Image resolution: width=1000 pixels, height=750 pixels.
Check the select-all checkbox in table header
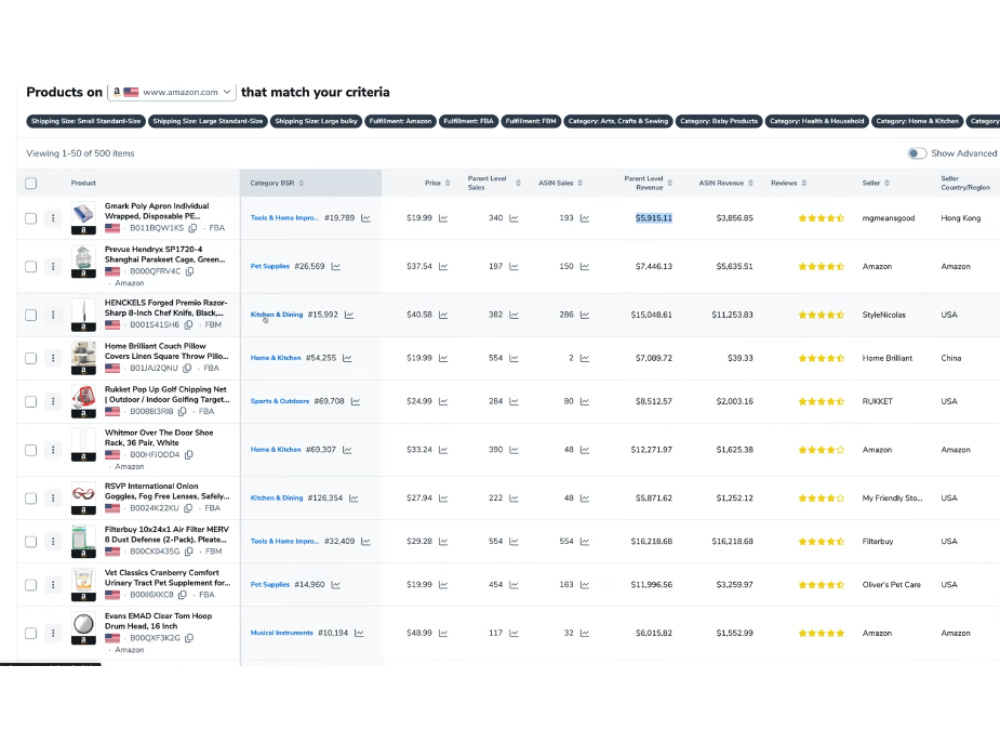(x=31, y=184)
